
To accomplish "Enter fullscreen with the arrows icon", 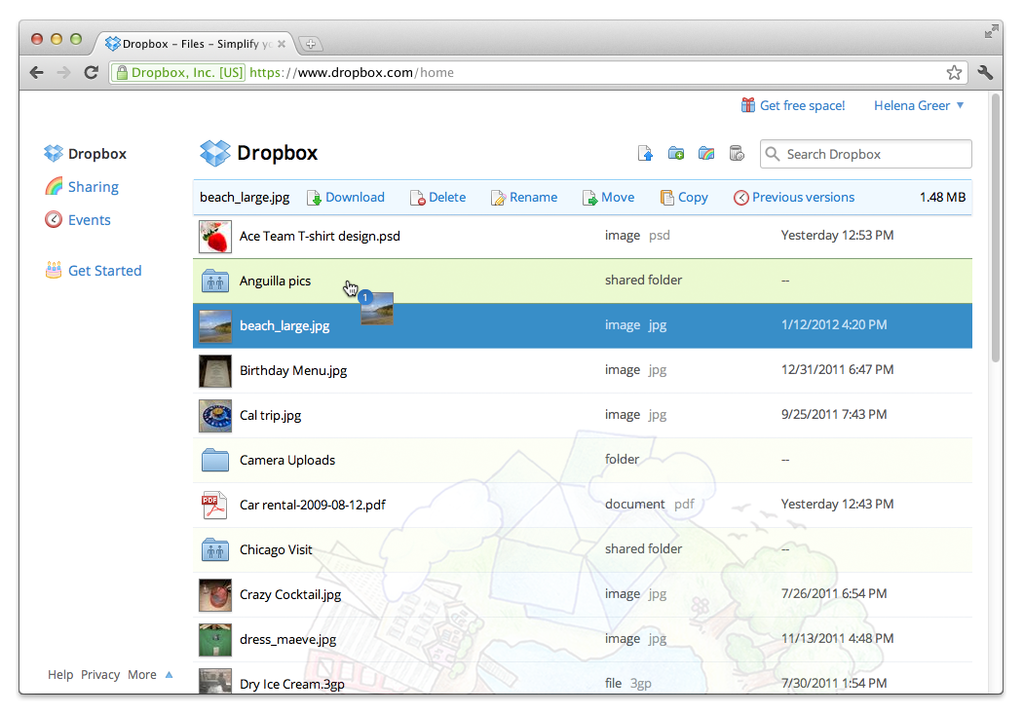I will (x=991, y=31).
